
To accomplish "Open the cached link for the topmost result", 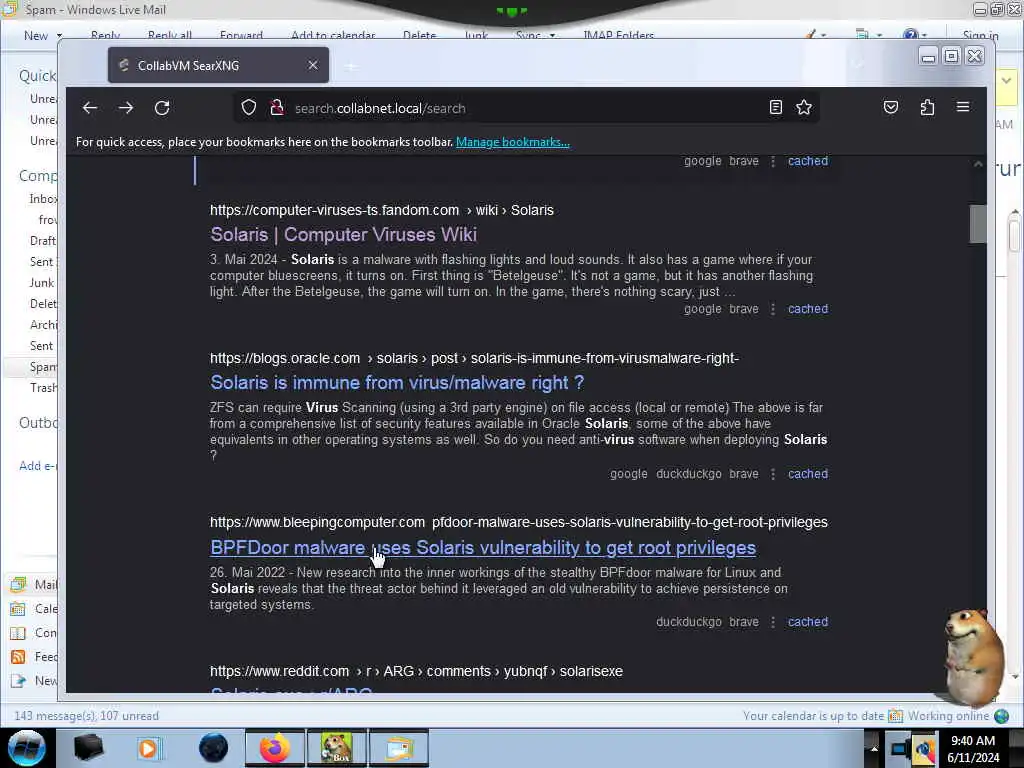I will coord(808,161).
